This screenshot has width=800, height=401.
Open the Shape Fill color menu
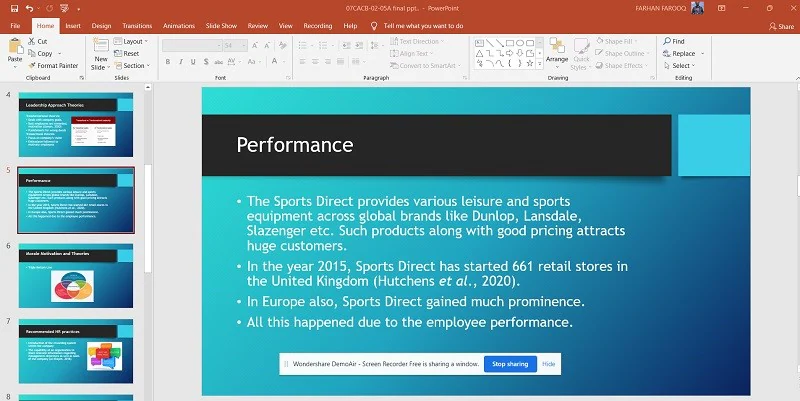(x=617, y=41)
